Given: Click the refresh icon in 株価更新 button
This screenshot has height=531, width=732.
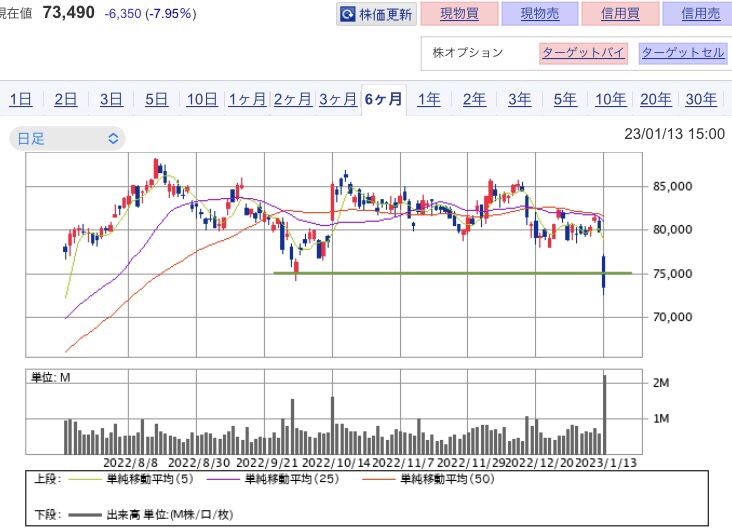Looking at the screenshot, I should point(347,14).
